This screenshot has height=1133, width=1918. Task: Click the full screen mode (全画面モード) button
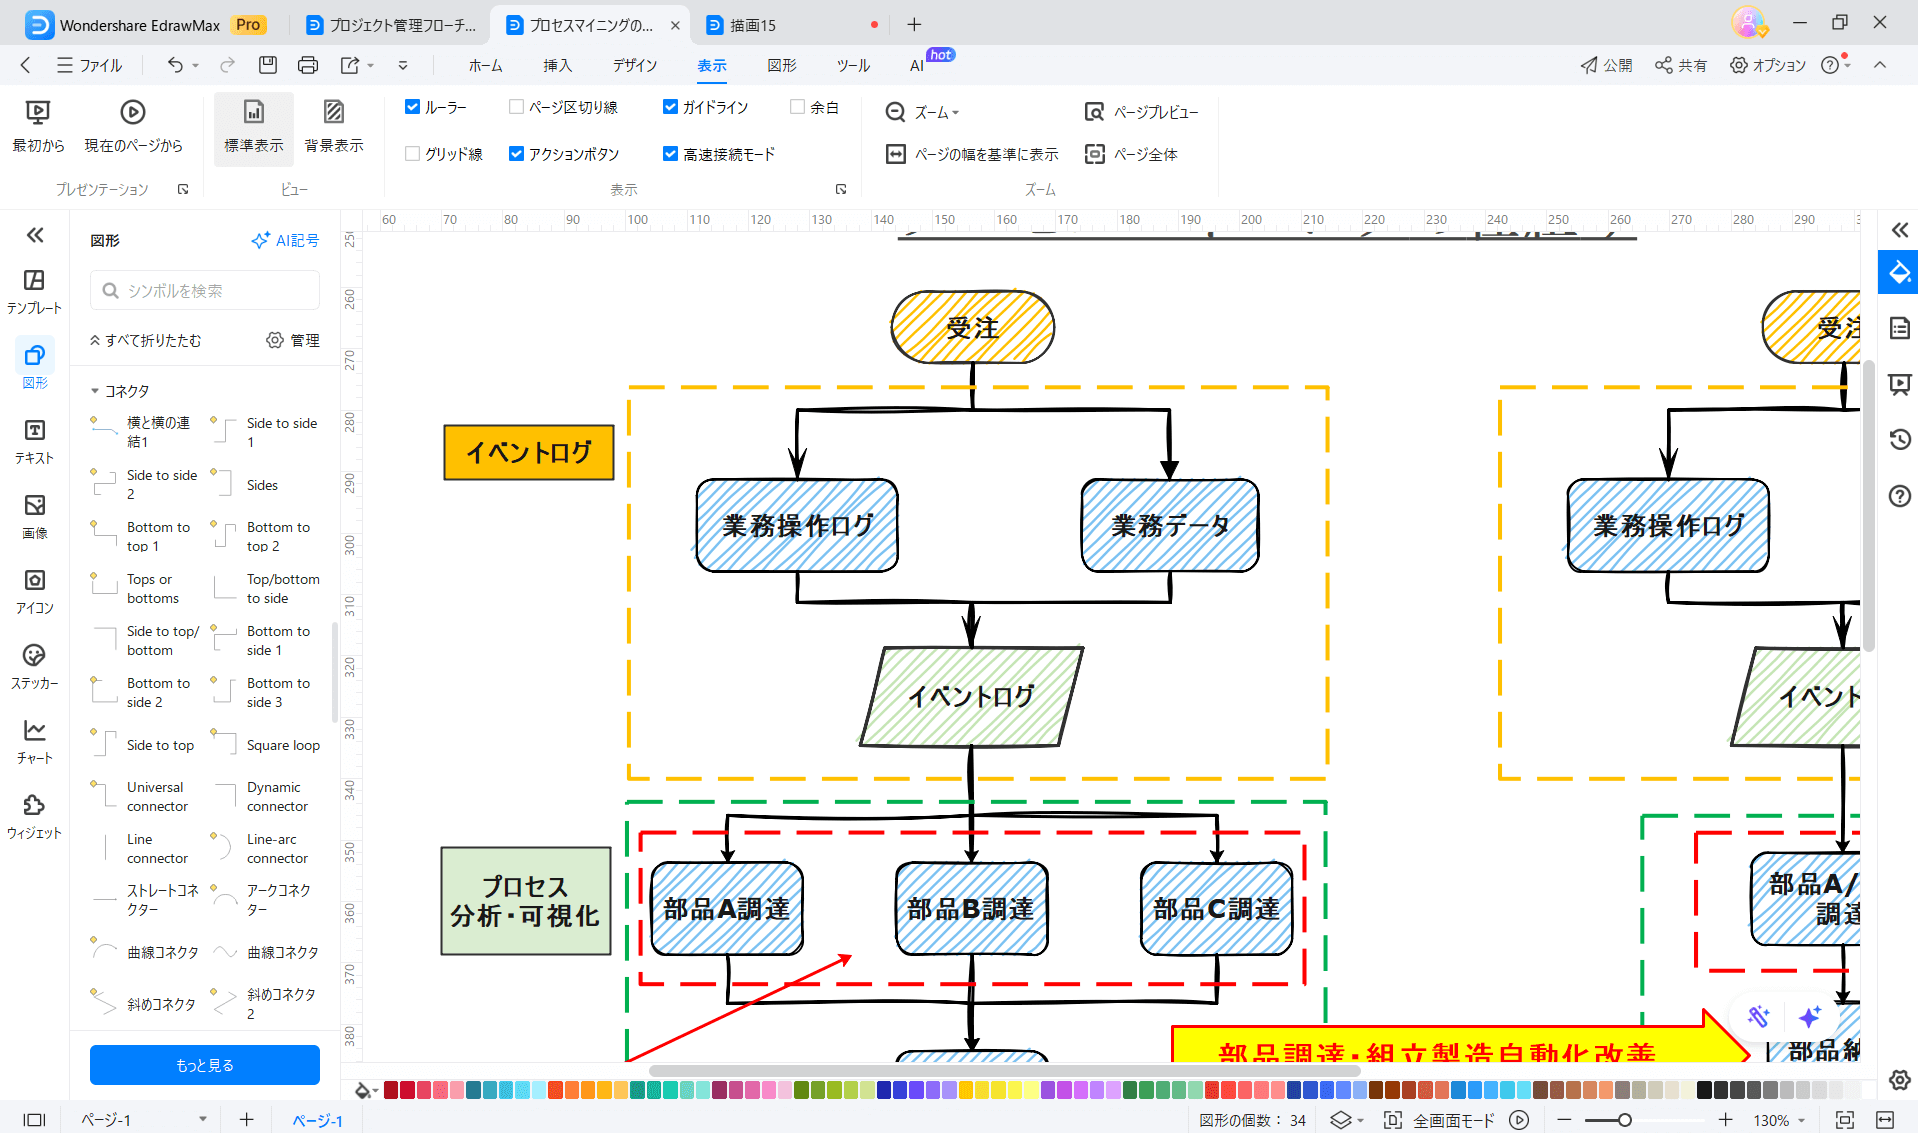(1453, 1120)
